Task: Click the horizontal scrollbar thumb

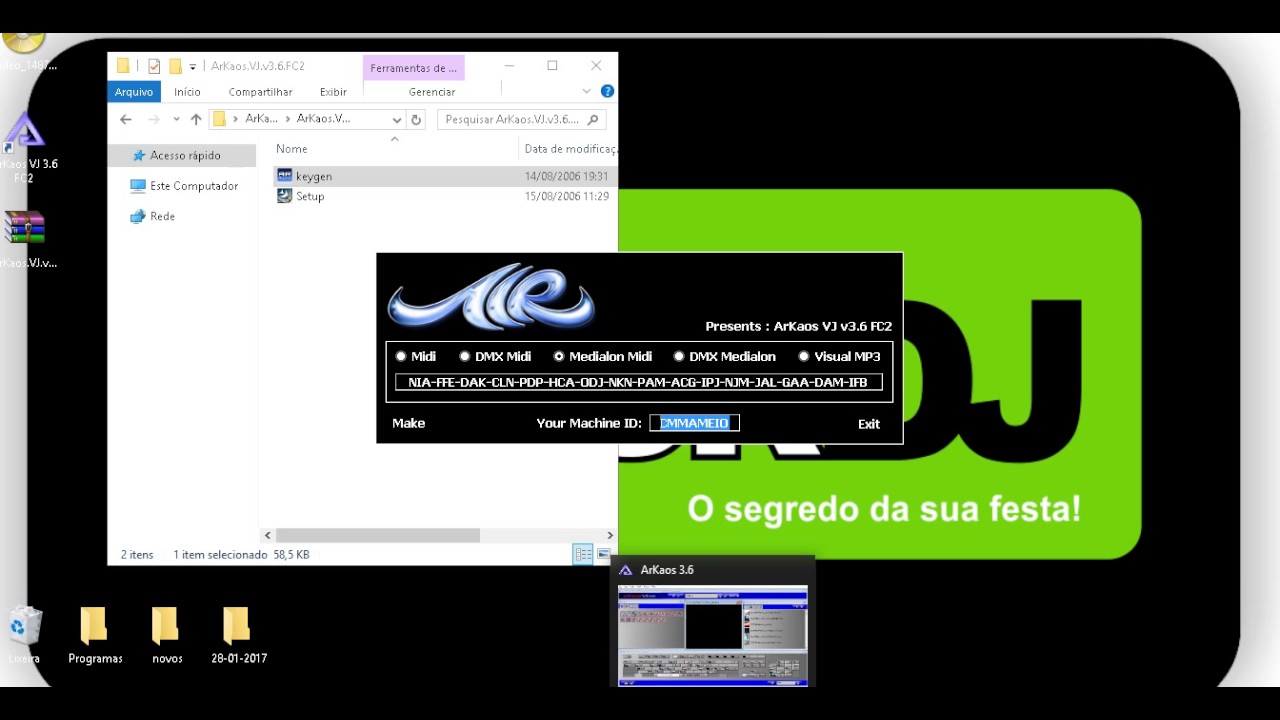Action: pos(377,536)
